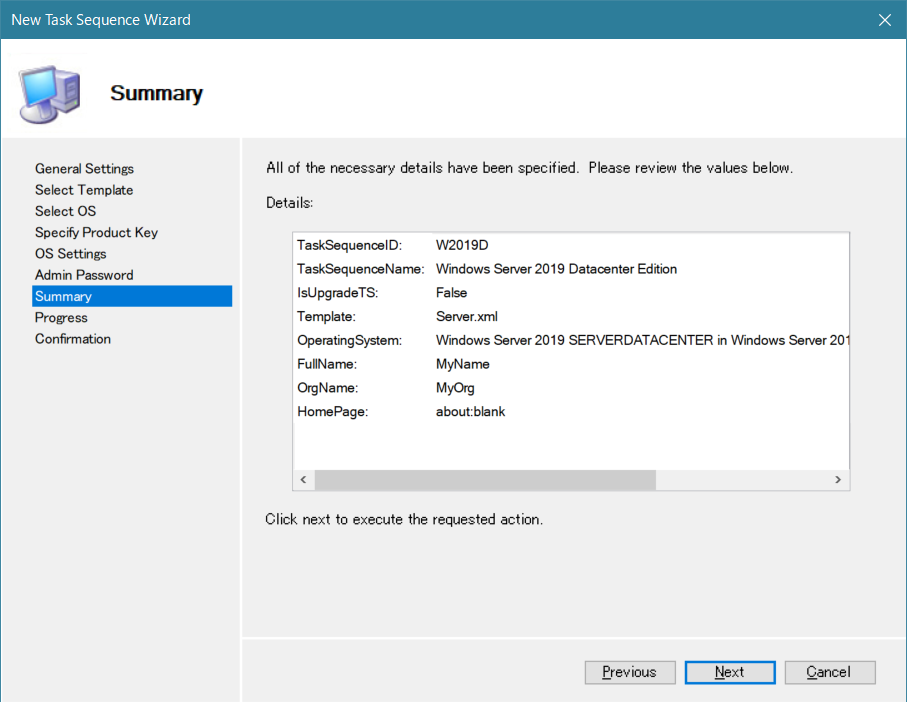Click the FullName value MyName
This screenshot has height=702, width=907.
tap(463, 364)
